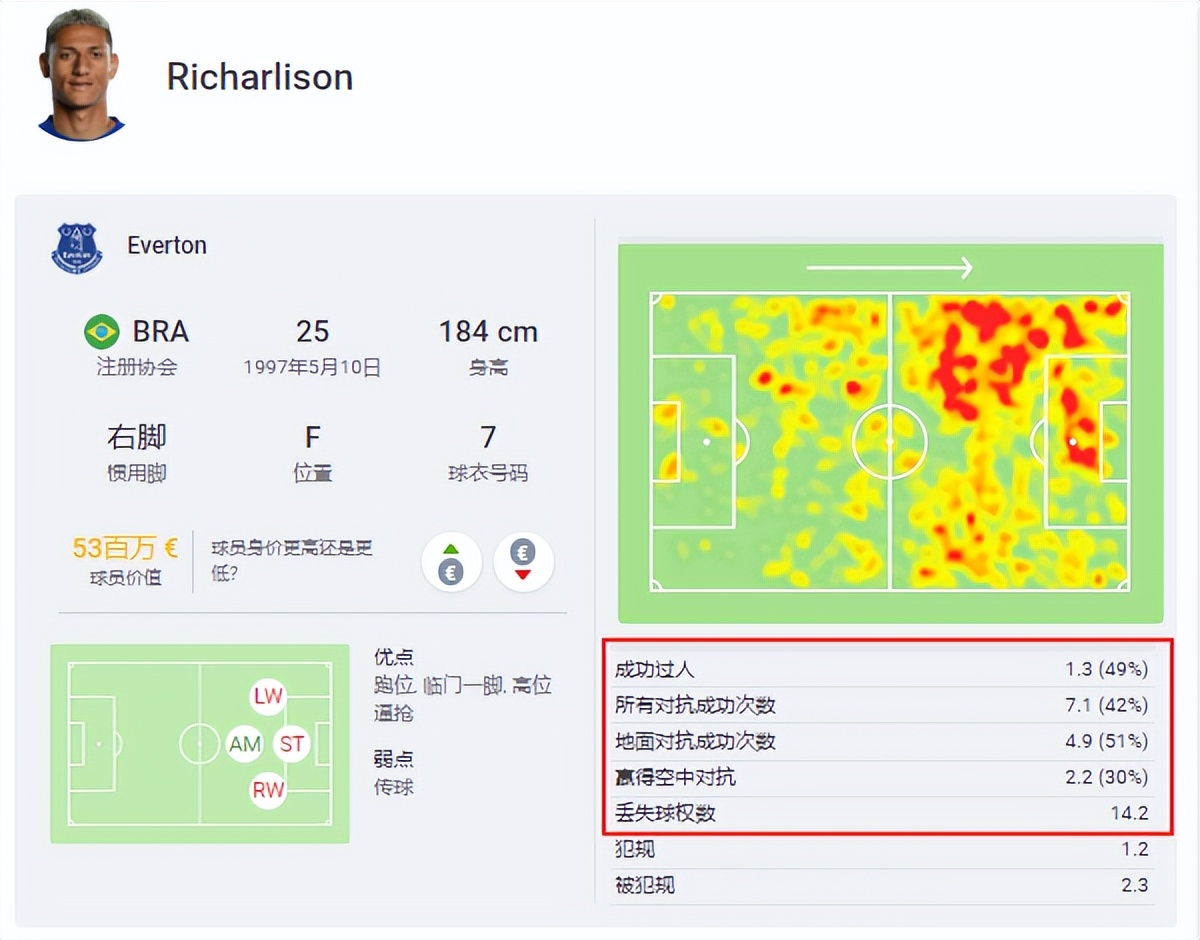
Task: Click the 赢得空中对抗 stat row
Action: 882,777
